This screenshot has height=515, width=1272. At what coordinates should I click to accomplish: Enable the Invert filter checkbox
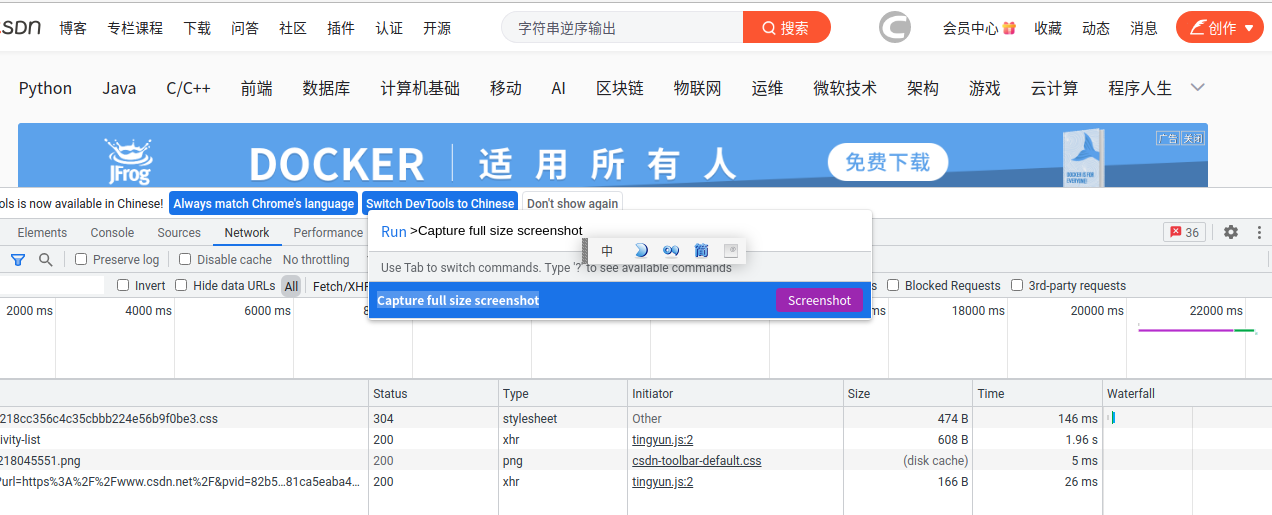click(123, 285)
